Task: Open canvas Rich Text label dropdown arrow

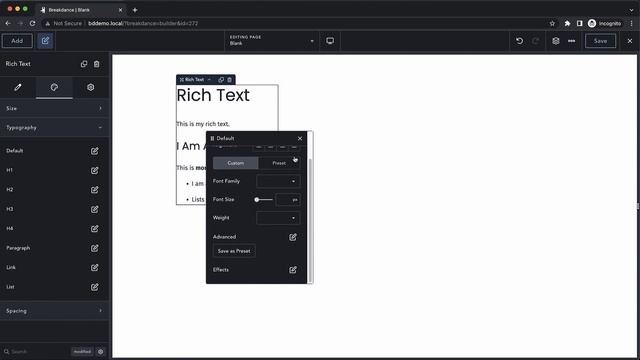Action: (x=209, y=80)
